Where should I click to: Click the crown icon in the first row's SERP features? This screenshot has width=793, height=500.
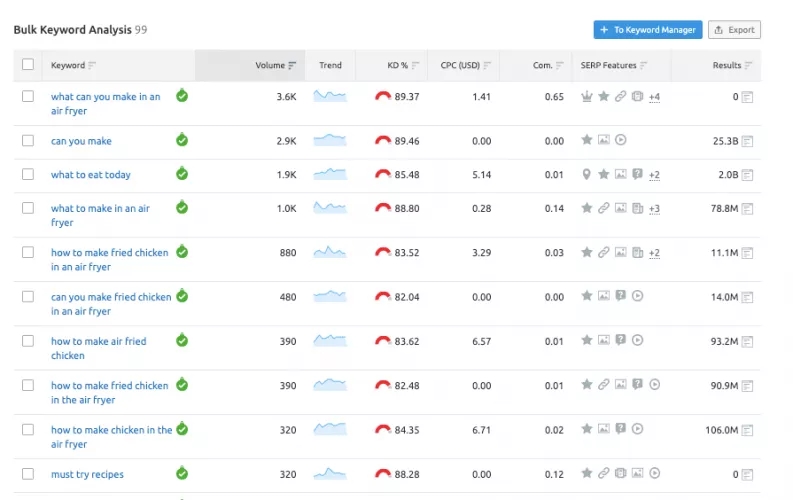587,97
